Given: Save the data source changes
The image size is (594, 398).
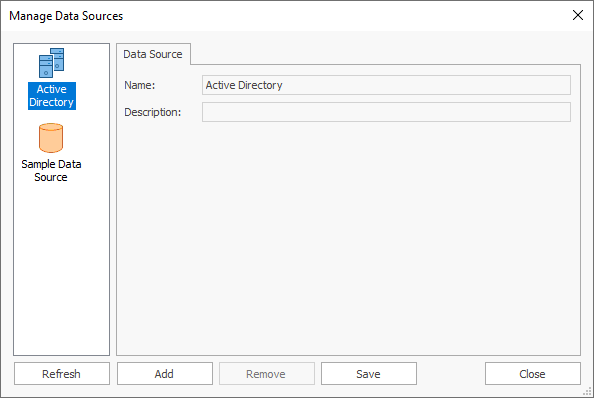Looking at the screenshot, I should (369, 374).
